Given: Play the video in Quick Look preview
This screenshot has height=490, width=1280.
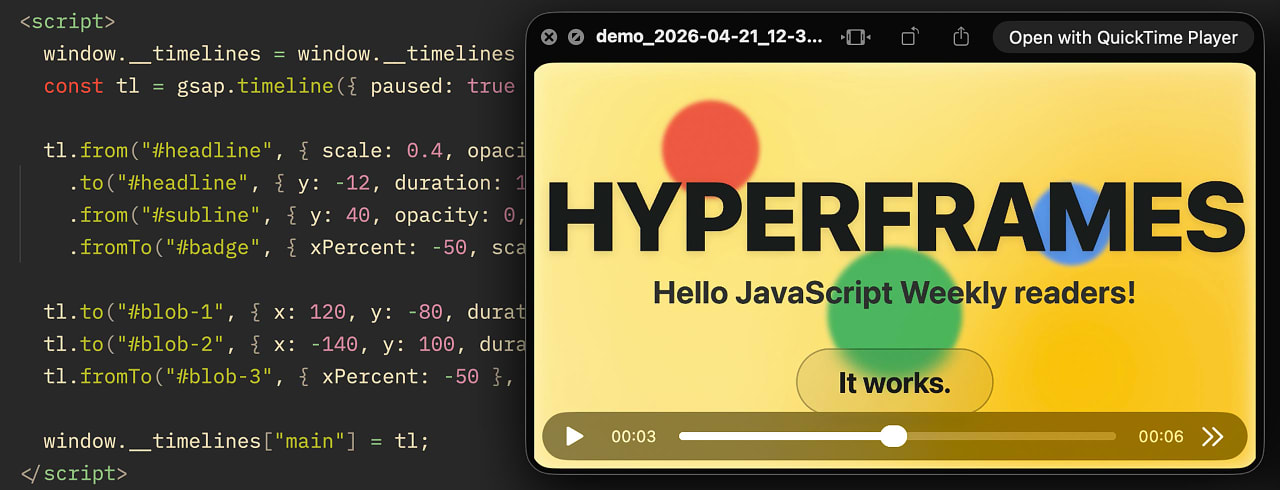Looking at the screenshot, I should 574,436.
